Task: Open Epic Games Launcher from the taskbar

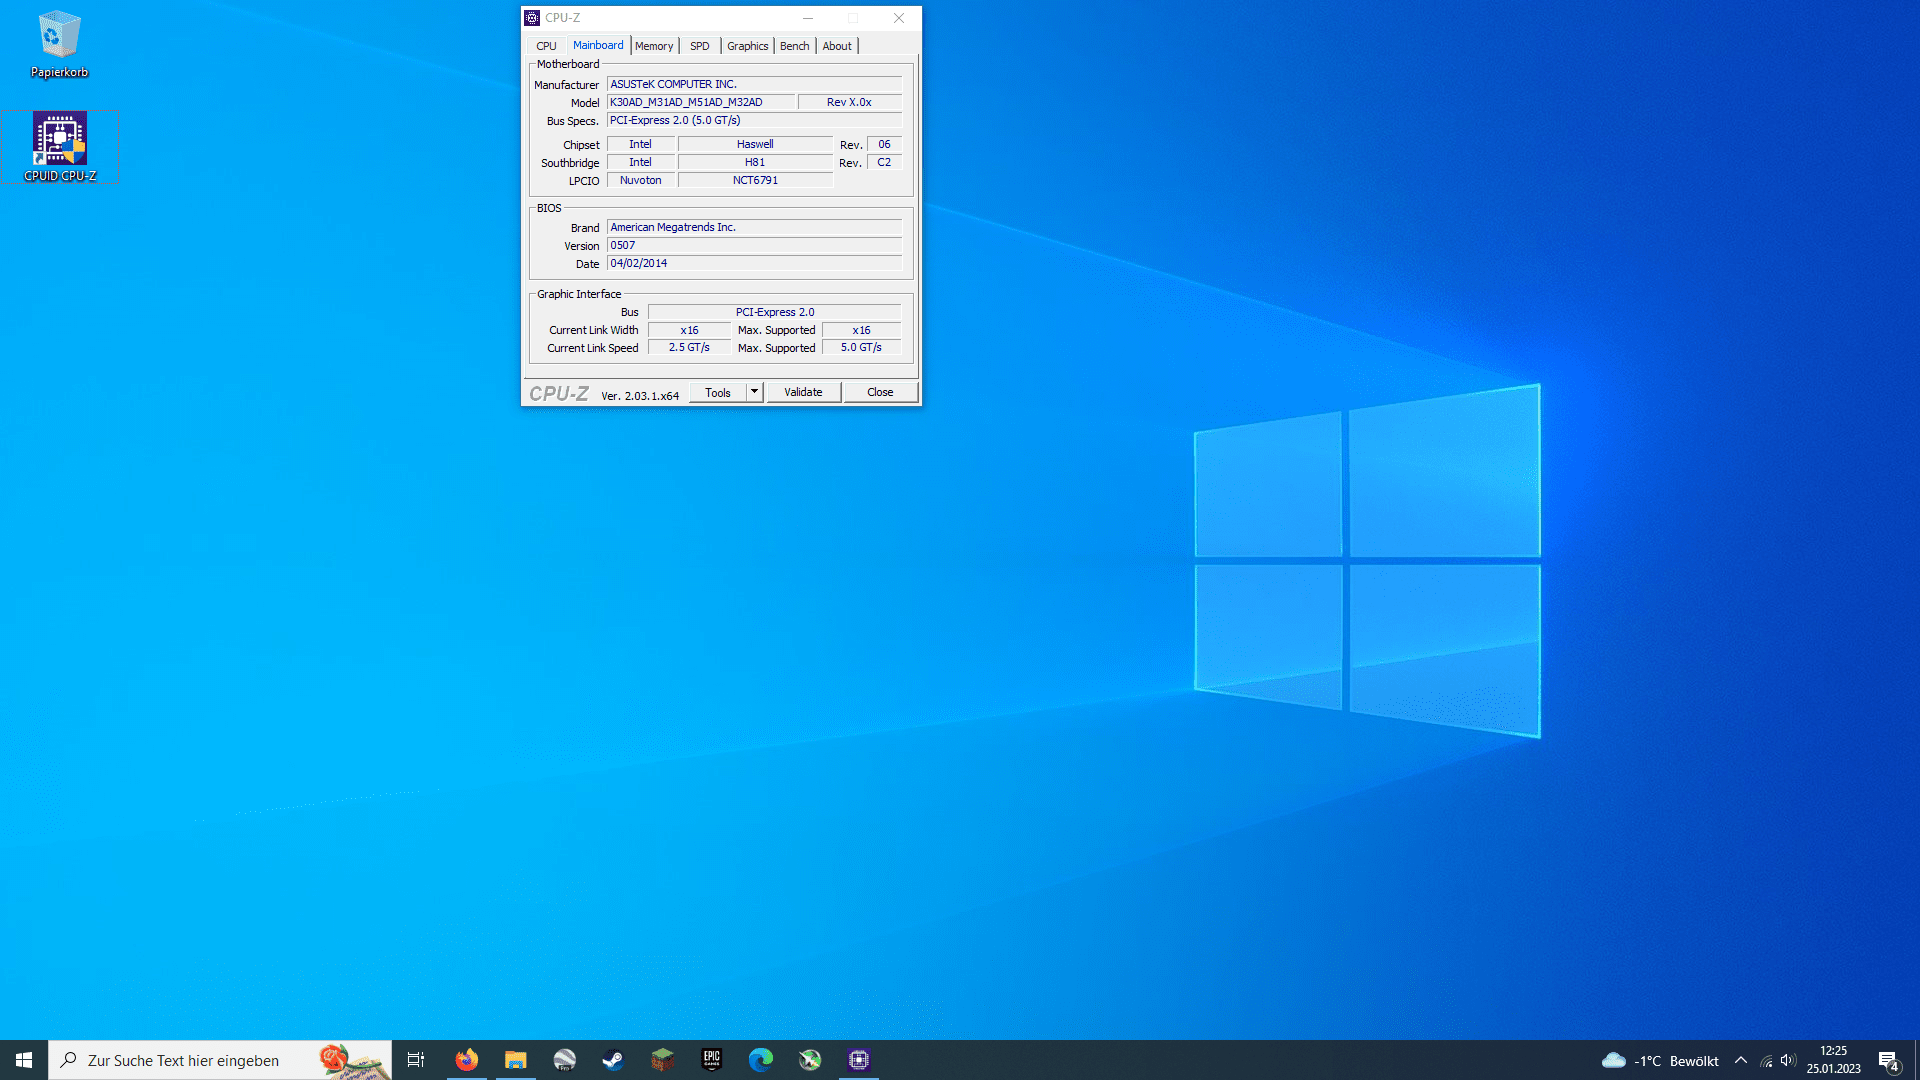Action: tap(711, 1060)
